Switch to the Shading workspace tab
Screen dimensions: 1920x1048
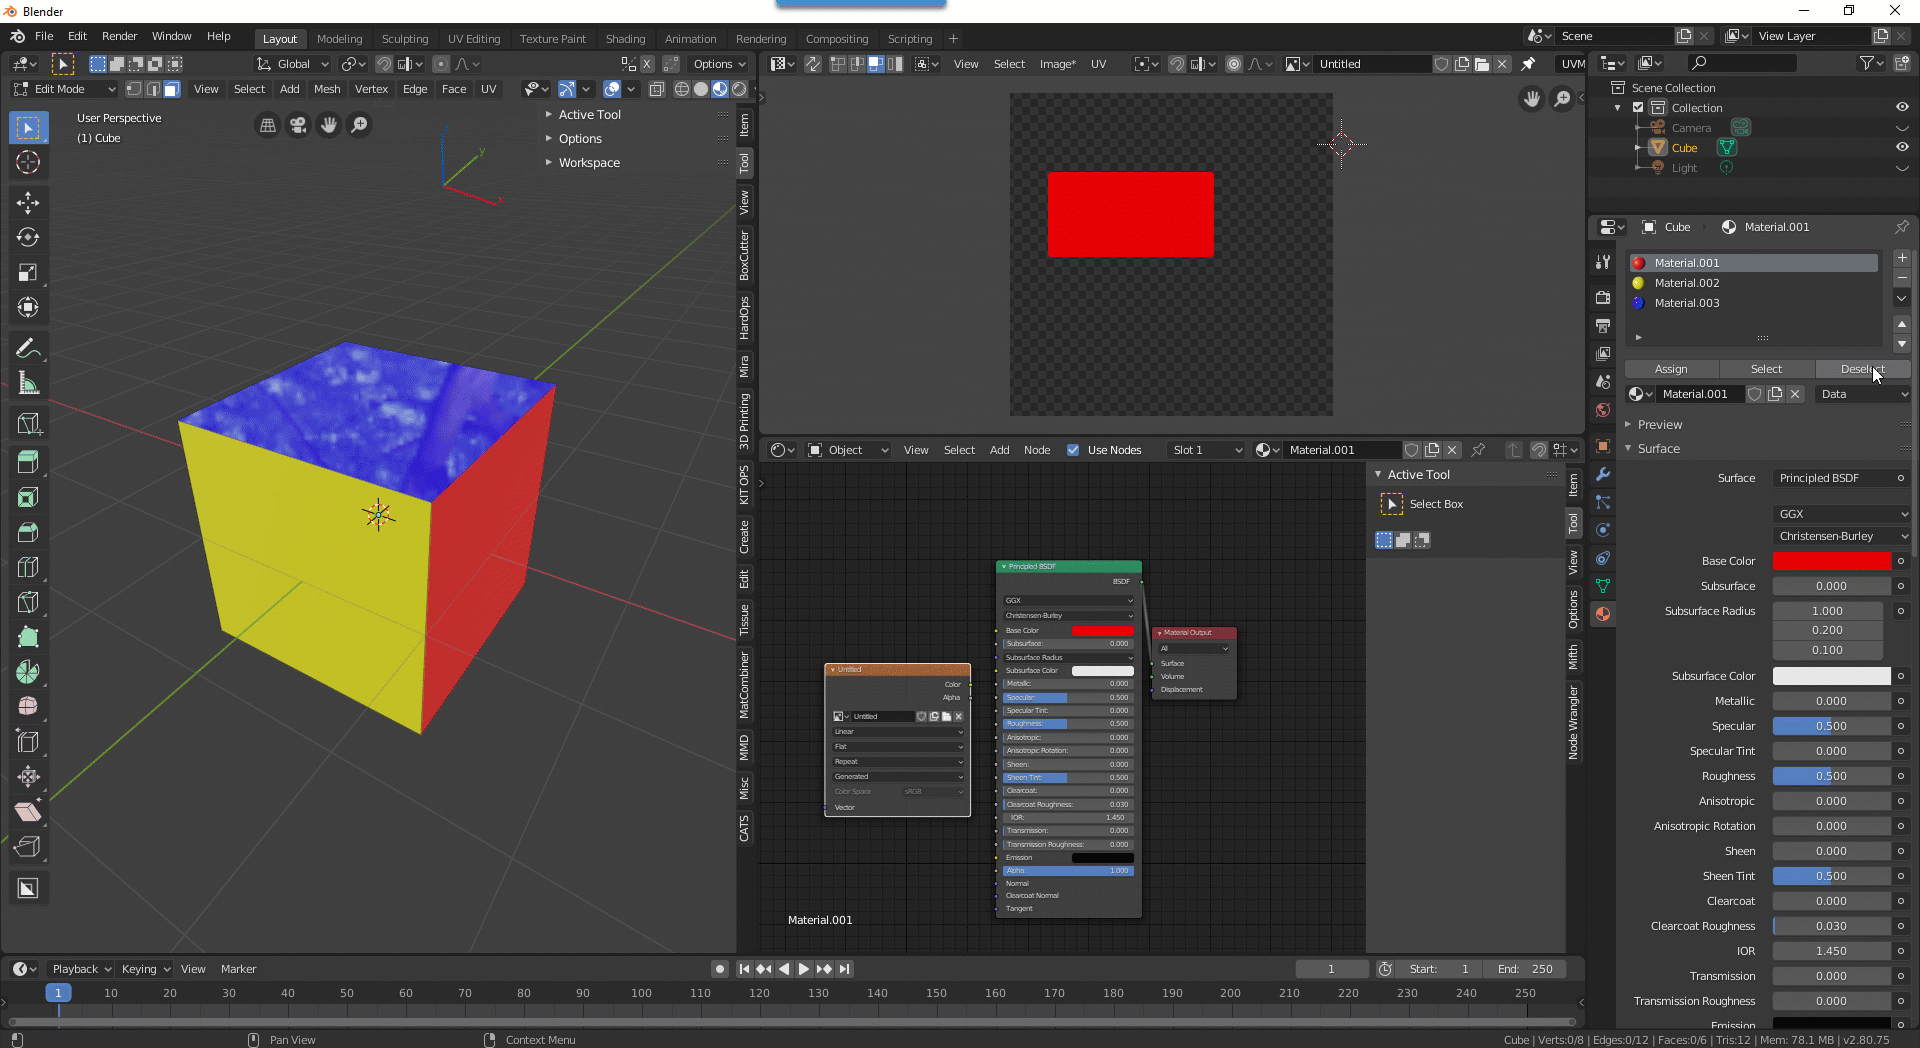coord(625,39)
